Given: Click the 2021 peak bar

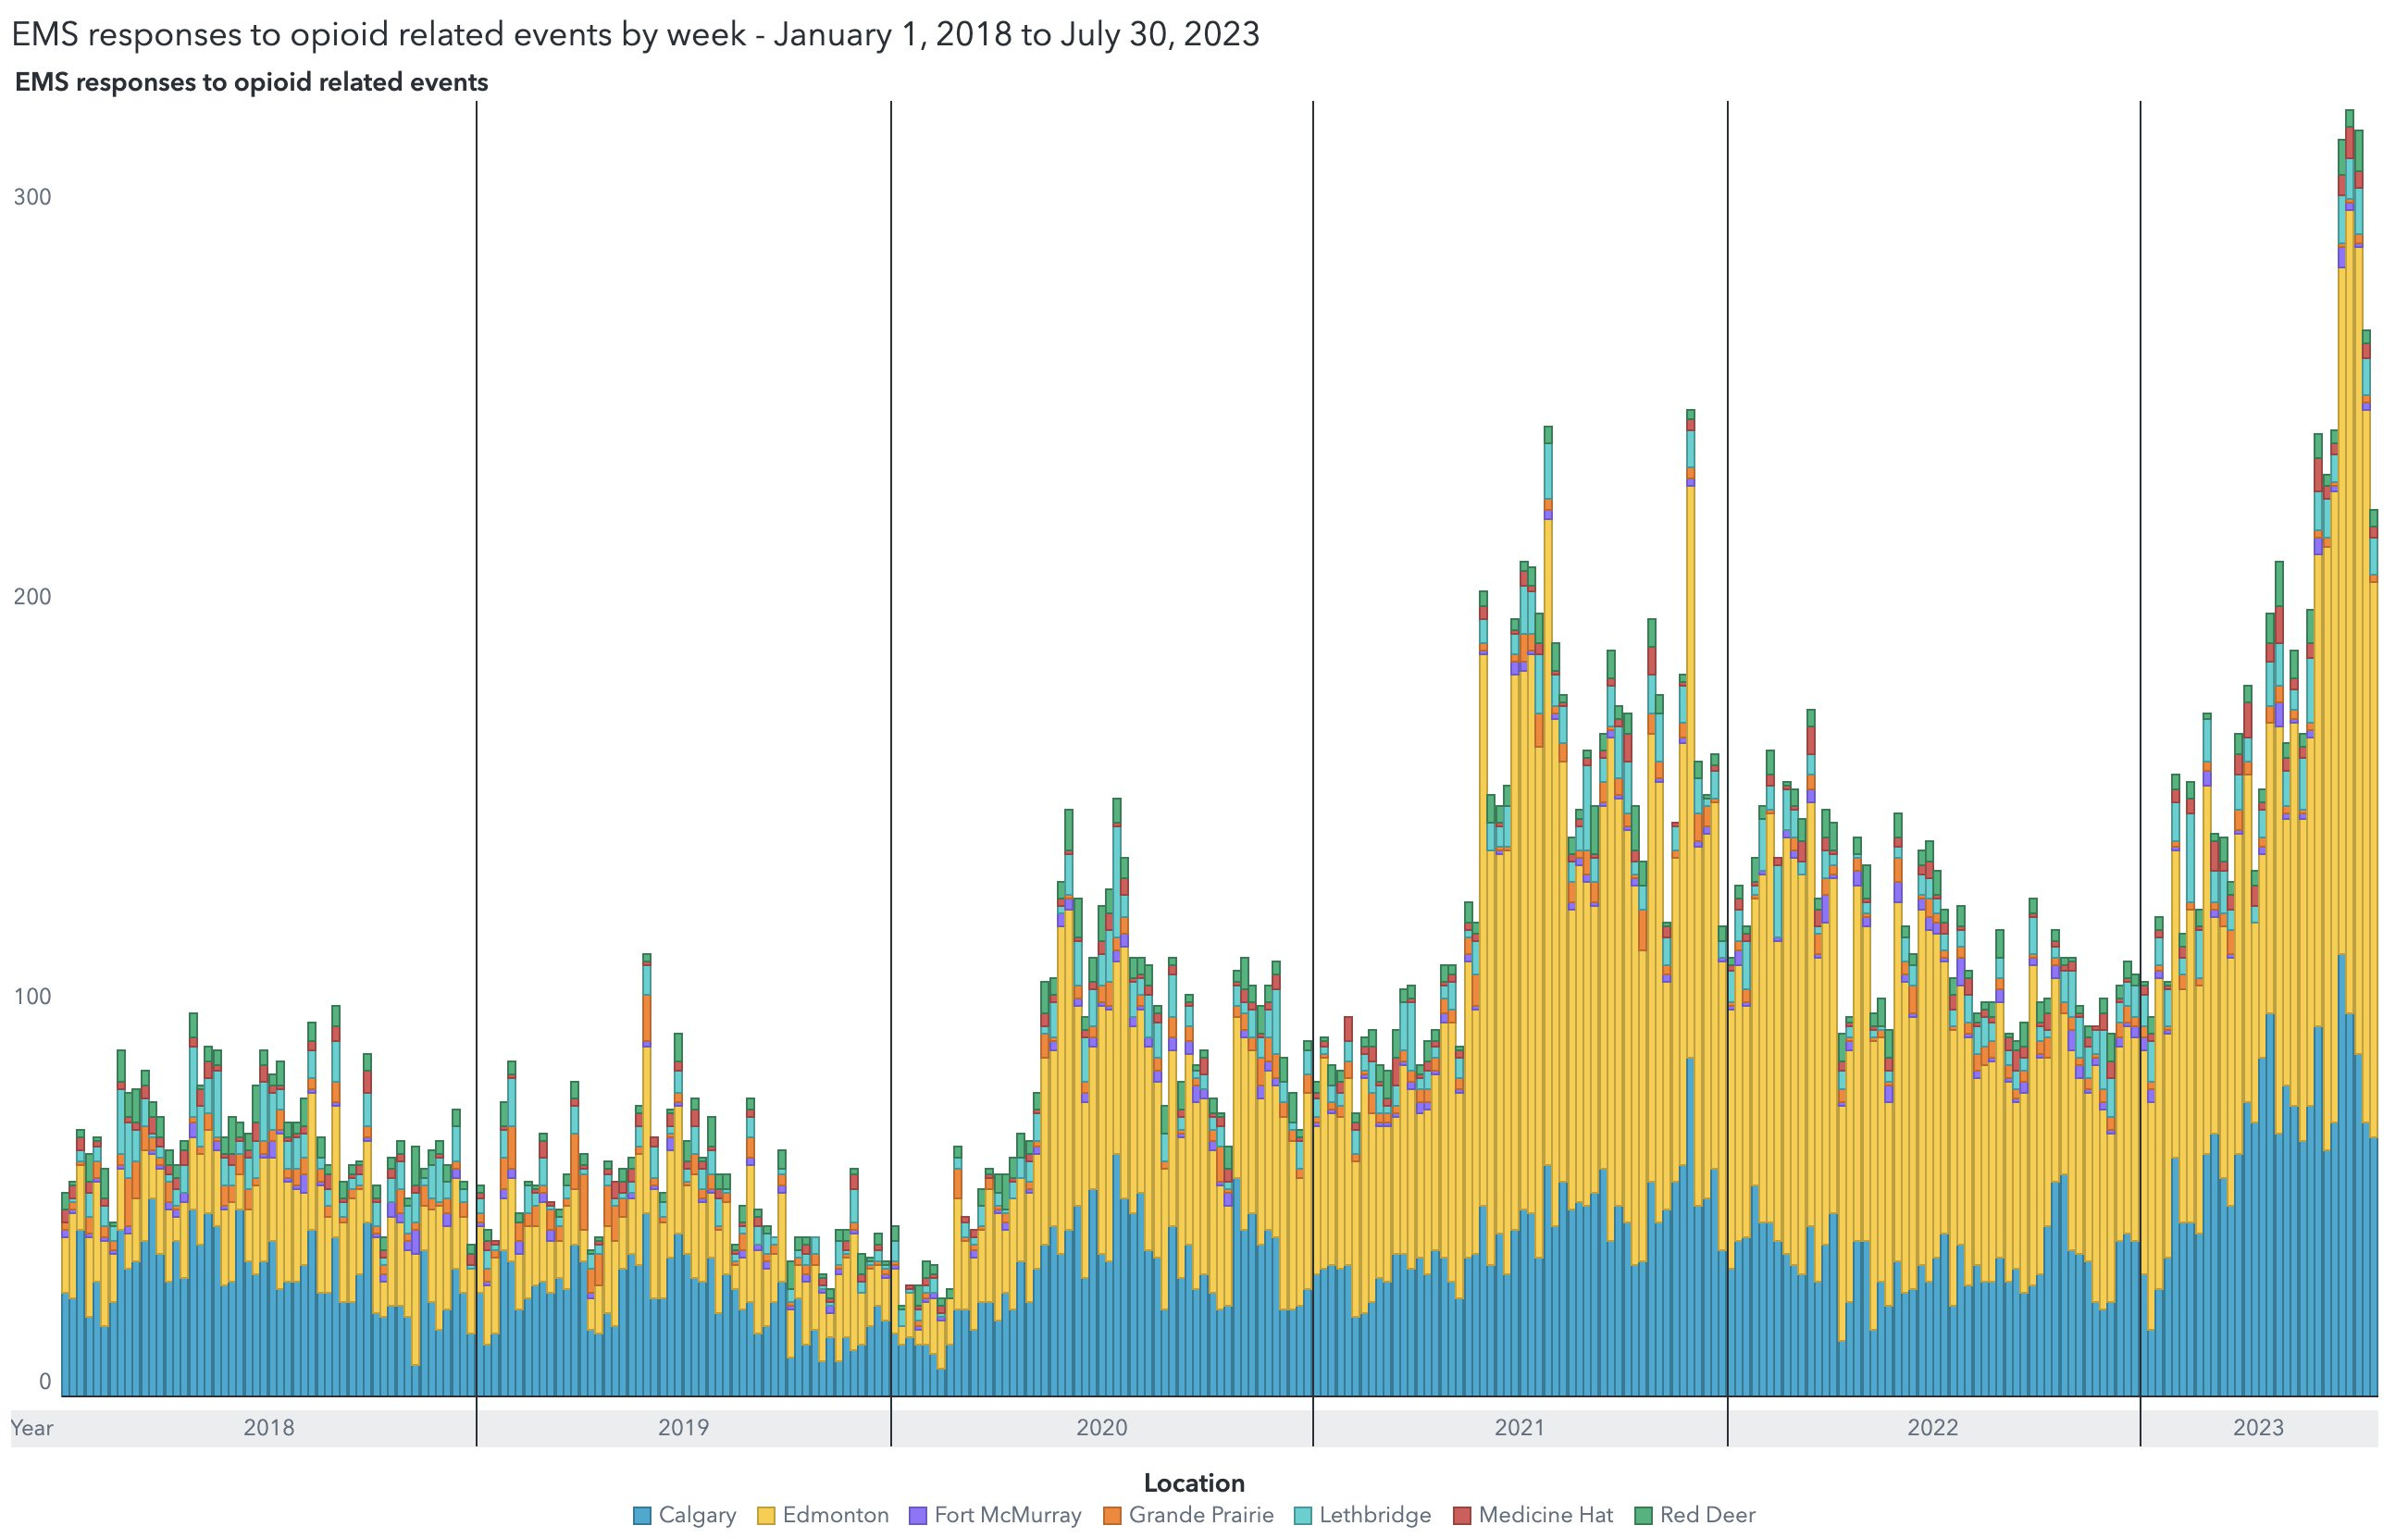Looking at the screenshot, I should coord(1690,500).
